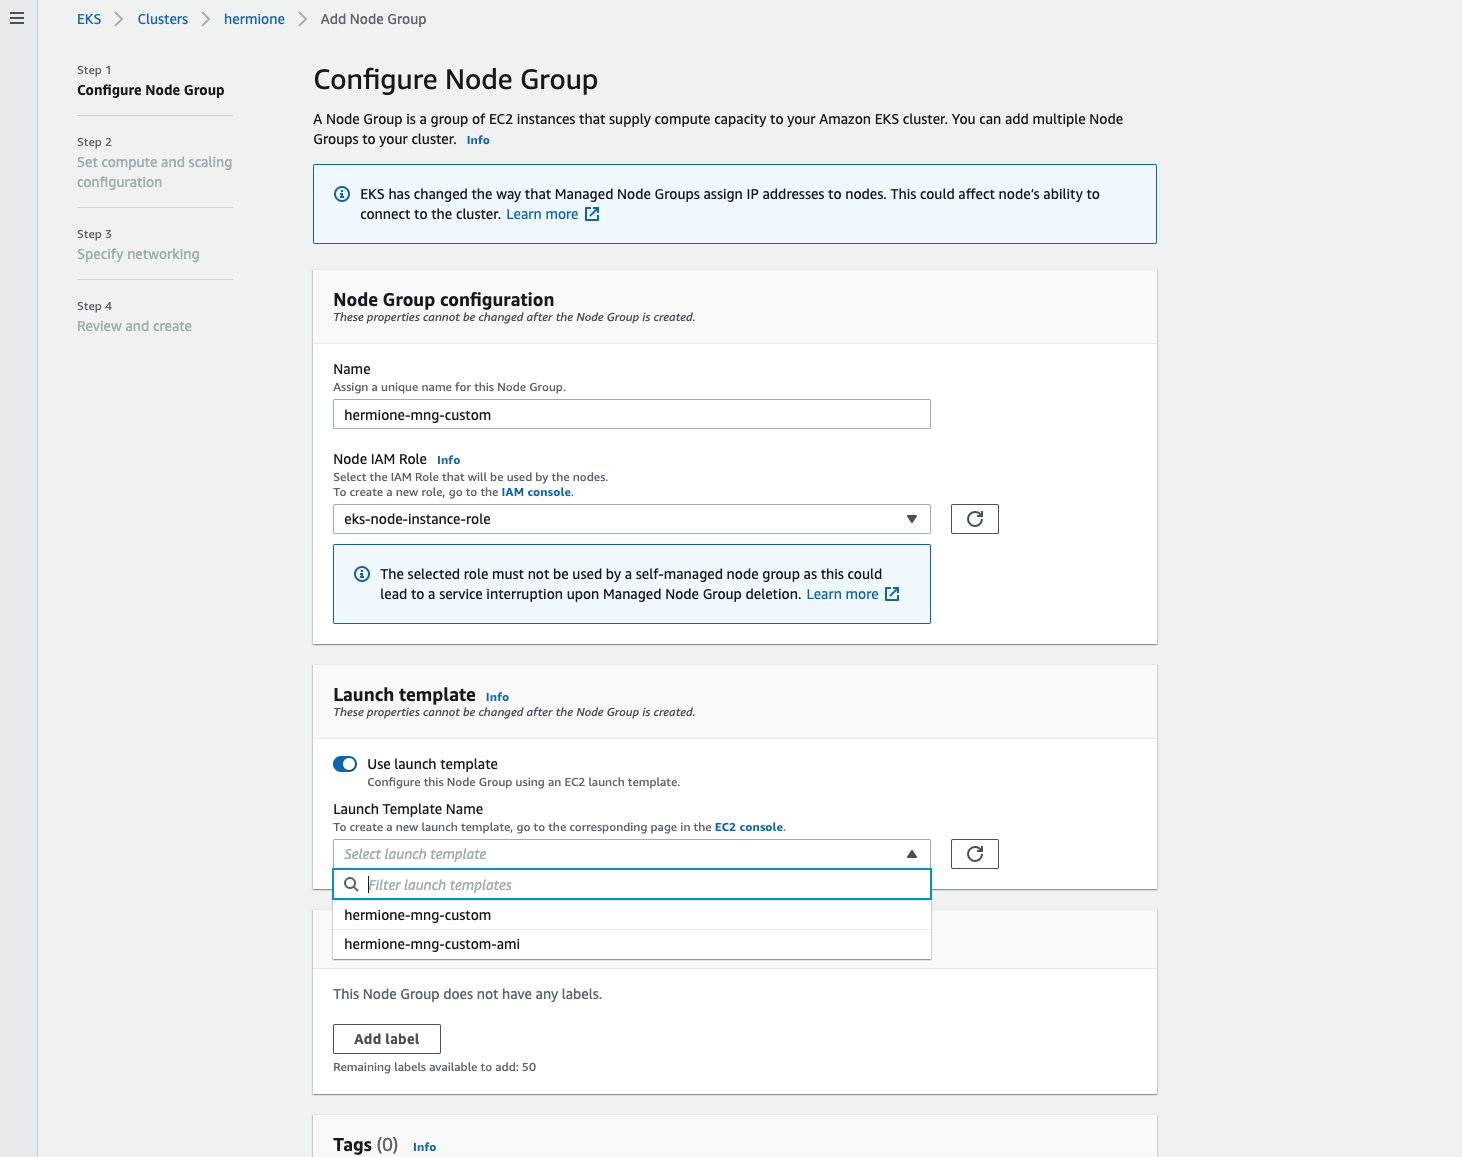
Task: Open the IAM console link
Action: pos(537,492)
